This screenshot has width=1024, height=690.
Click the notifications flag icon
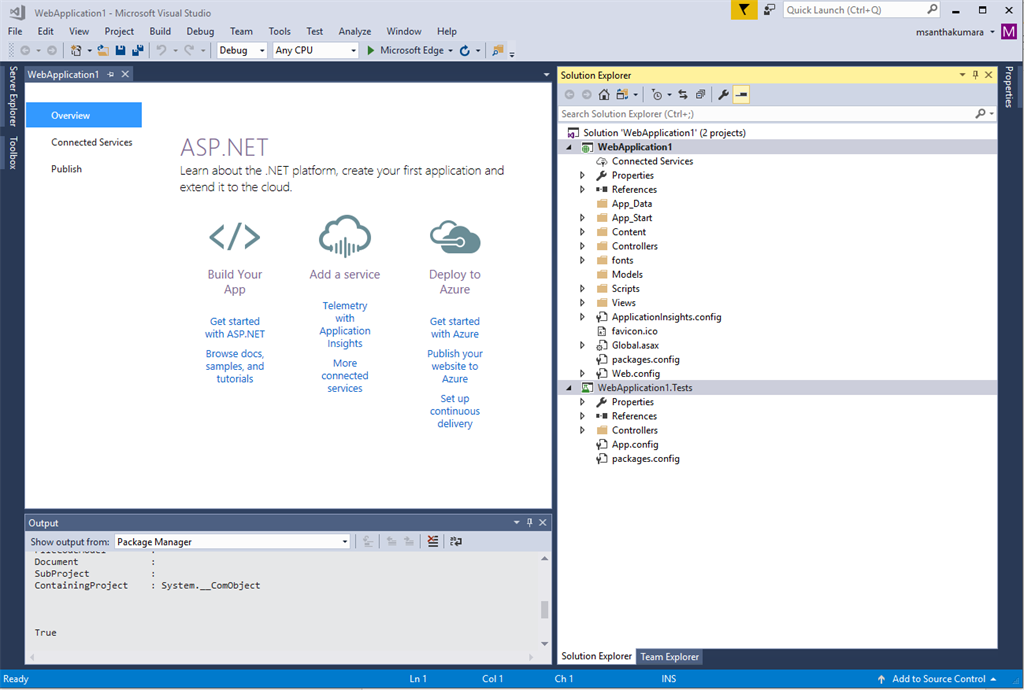pos(744,10)
